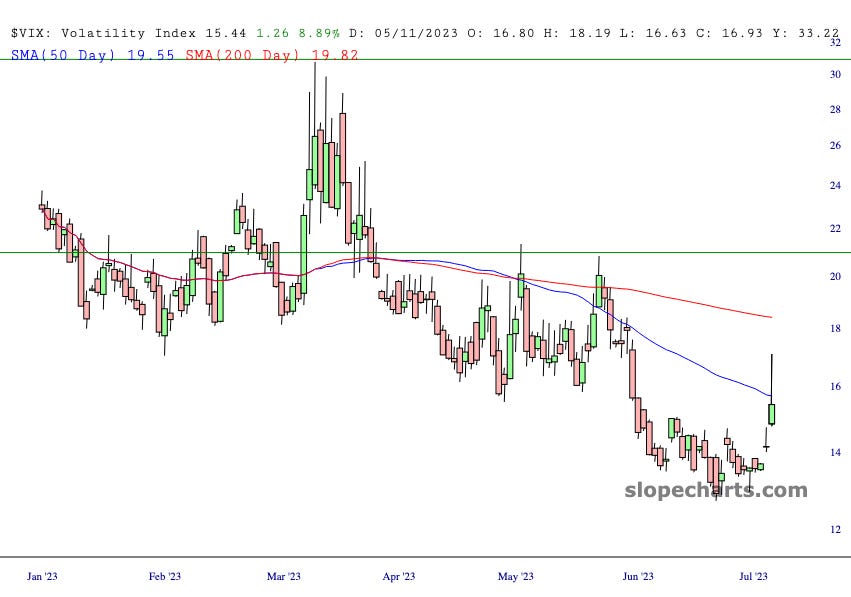Click the Mar '23 date axis label
This screenshot has height=597, width=851.
pos(283,576)
